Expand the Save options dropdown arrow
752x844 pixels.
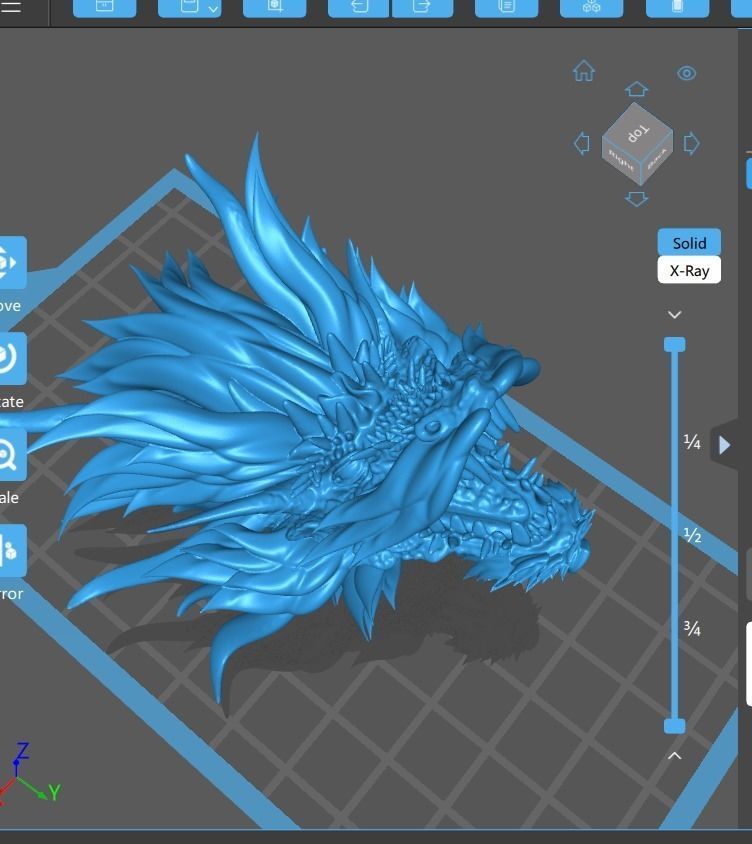coord(214,9)
